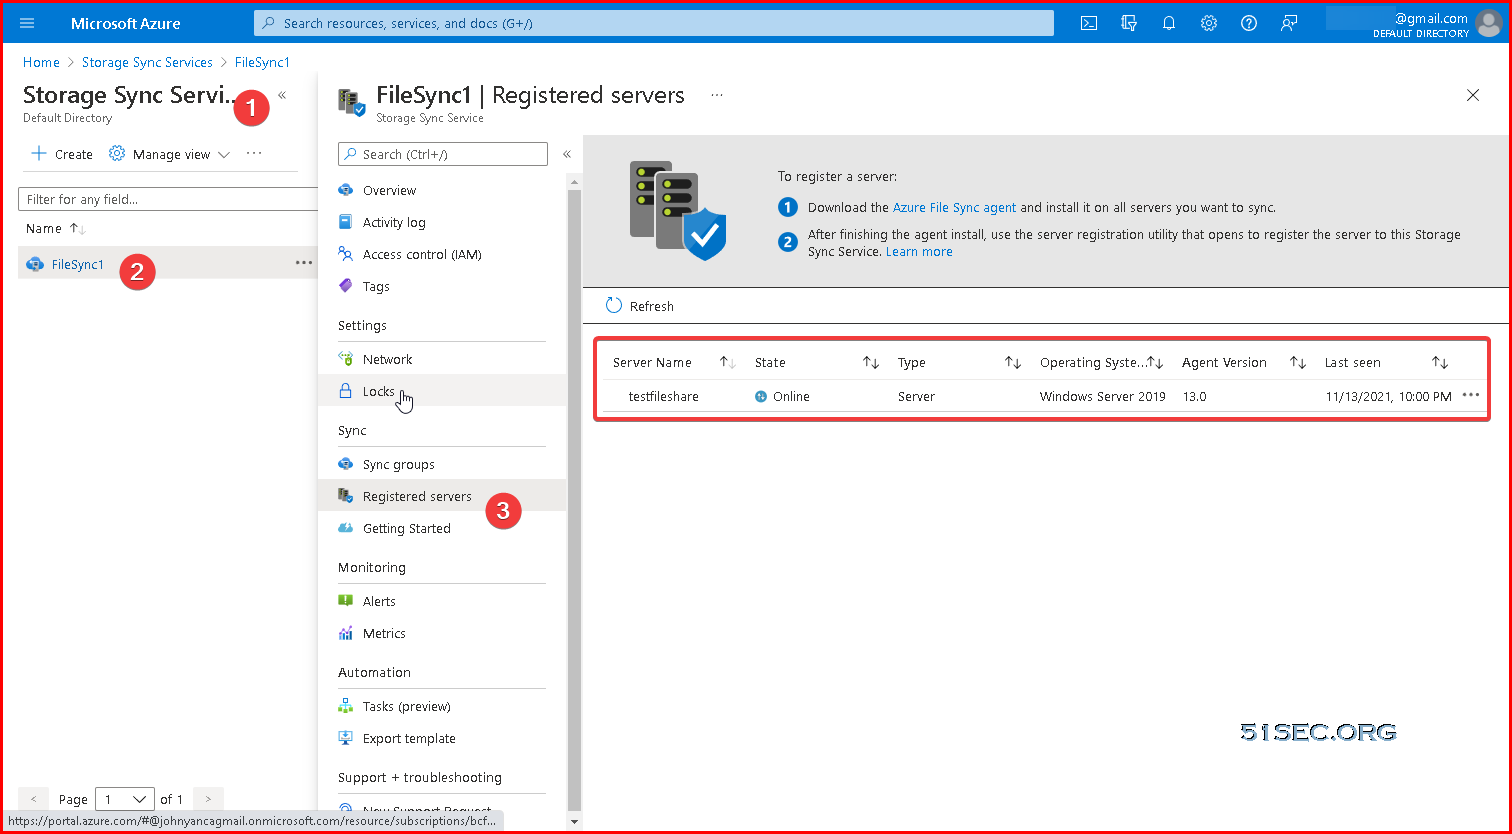The height and width of the screenshot is (834, 1512).
Task: Click the Learn more link
Action: pyautogui.click(x=919, y=251)
